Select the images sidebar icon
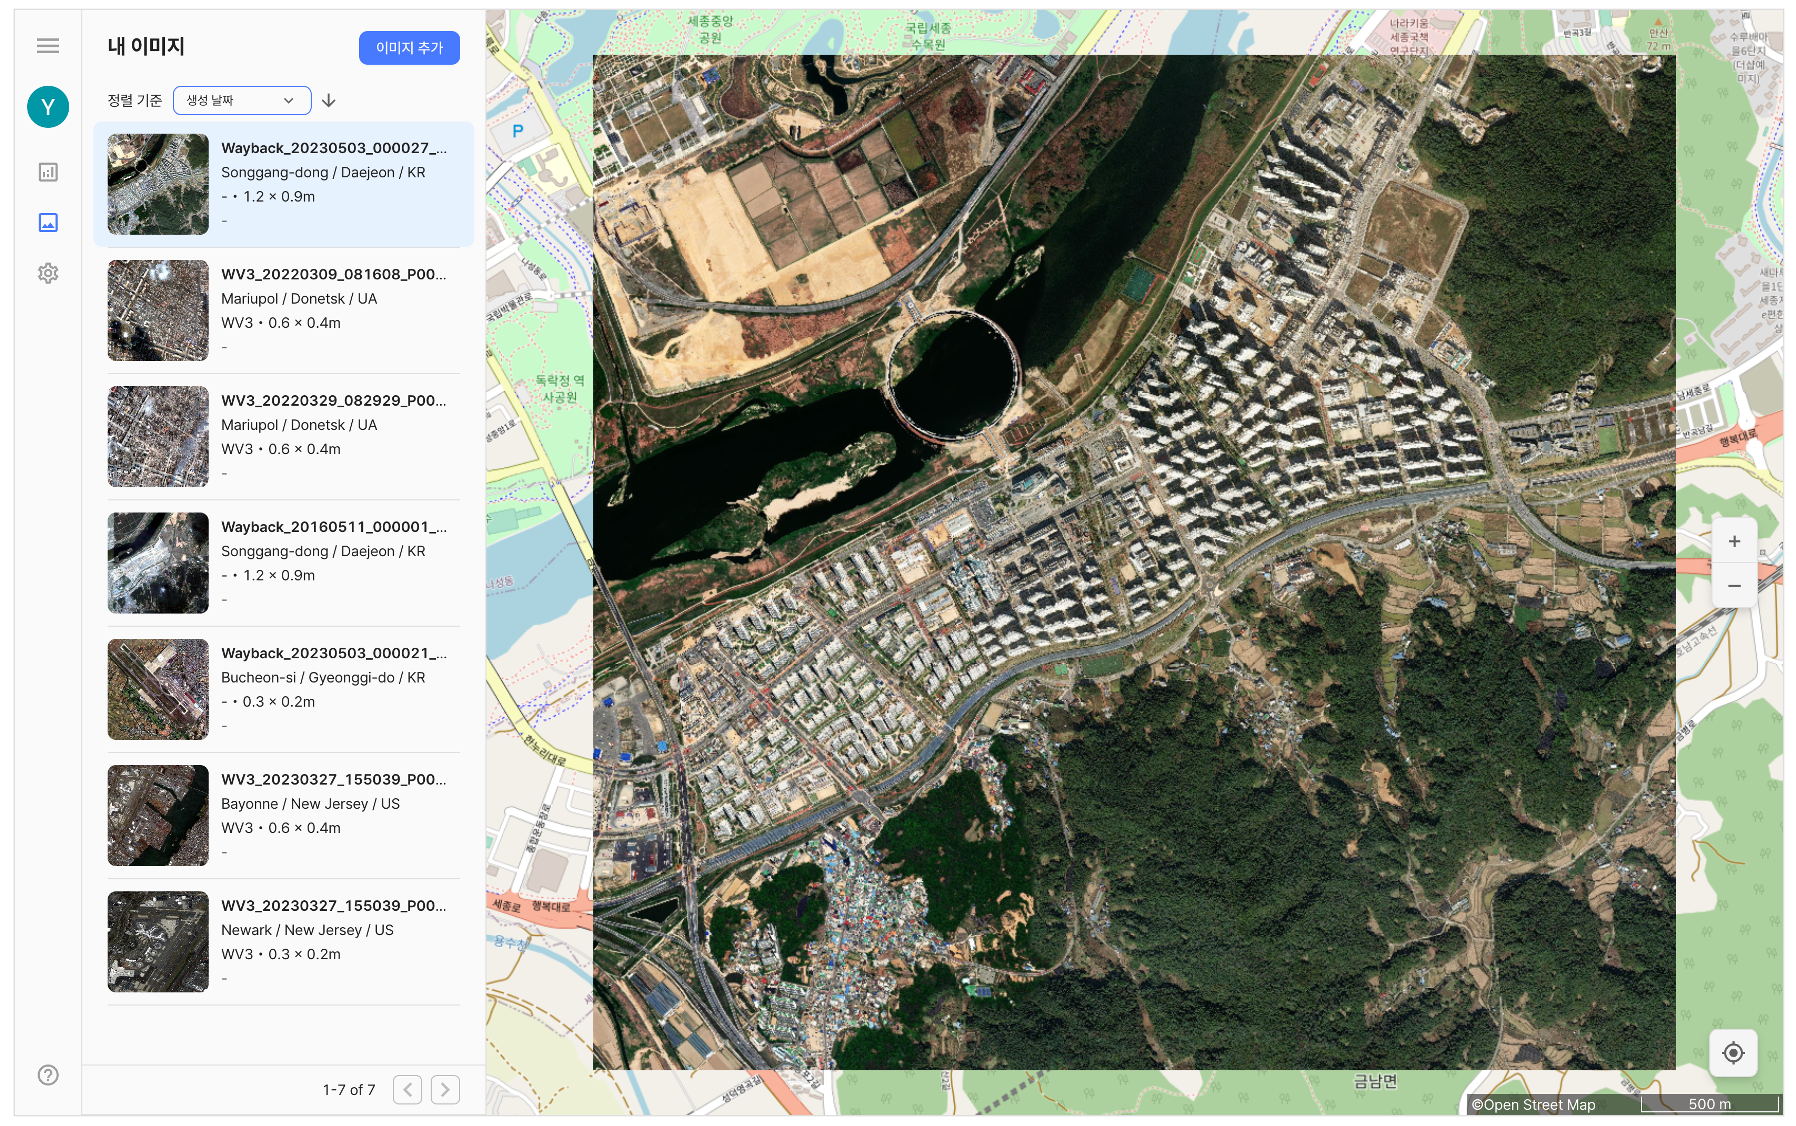The width and height of the screenshot is (1796, 1126). click(x=48, y=223)
